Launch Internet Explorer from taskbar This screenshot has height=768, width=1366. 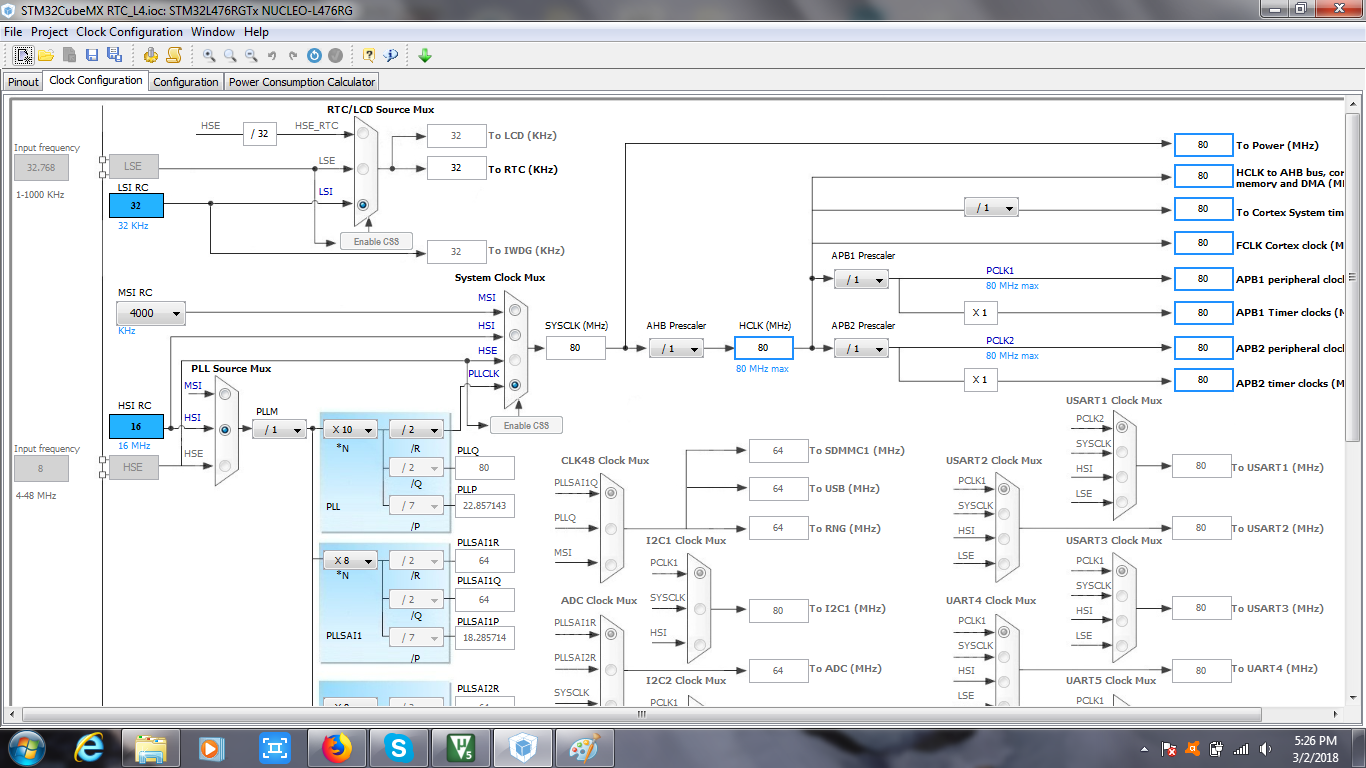click(x=89, y=748)
